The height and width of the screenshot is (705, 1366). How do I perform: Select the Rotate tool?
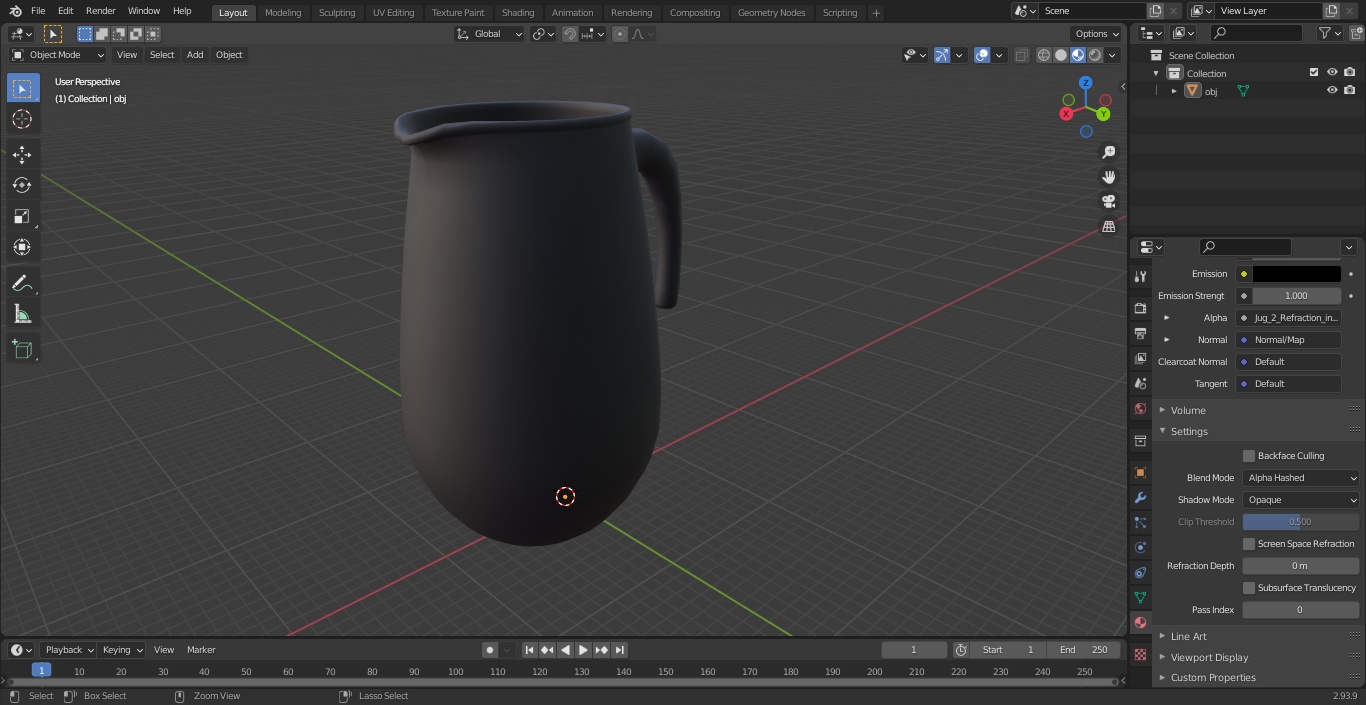[22, 185]
